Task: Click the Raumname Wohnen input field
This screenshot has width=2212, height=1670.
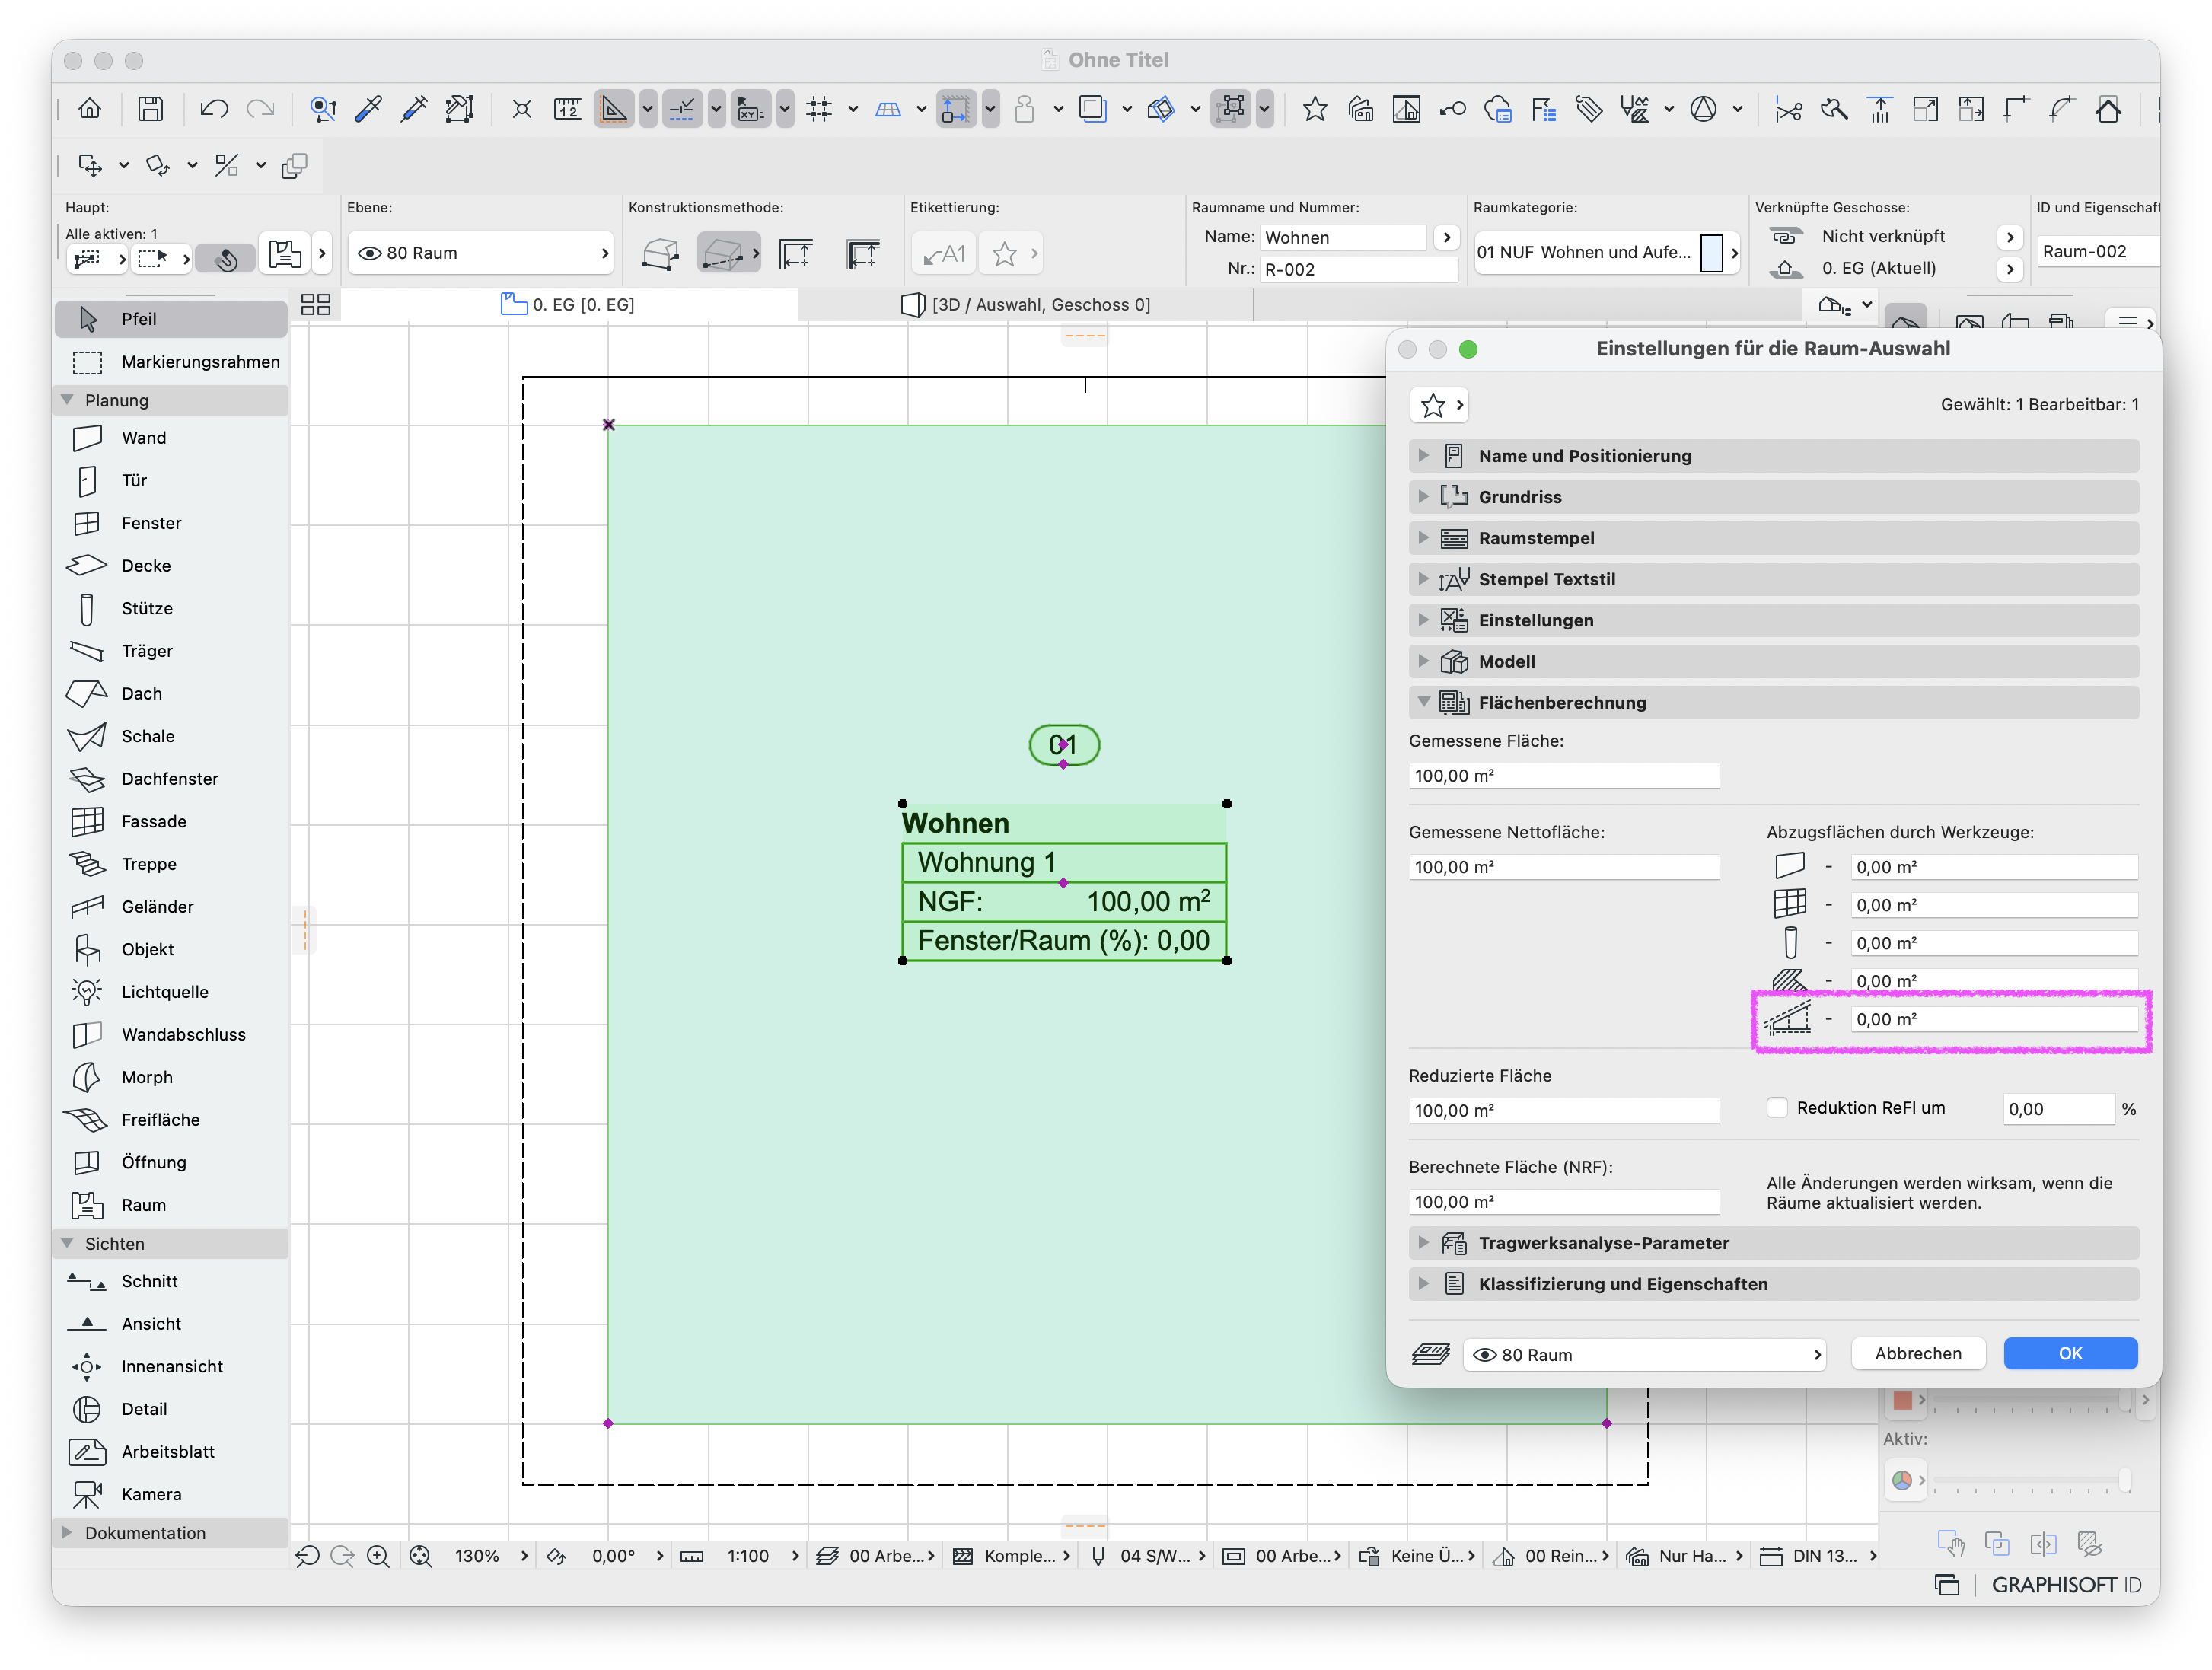Action: pyautogui.click(x=1342, y=238)
